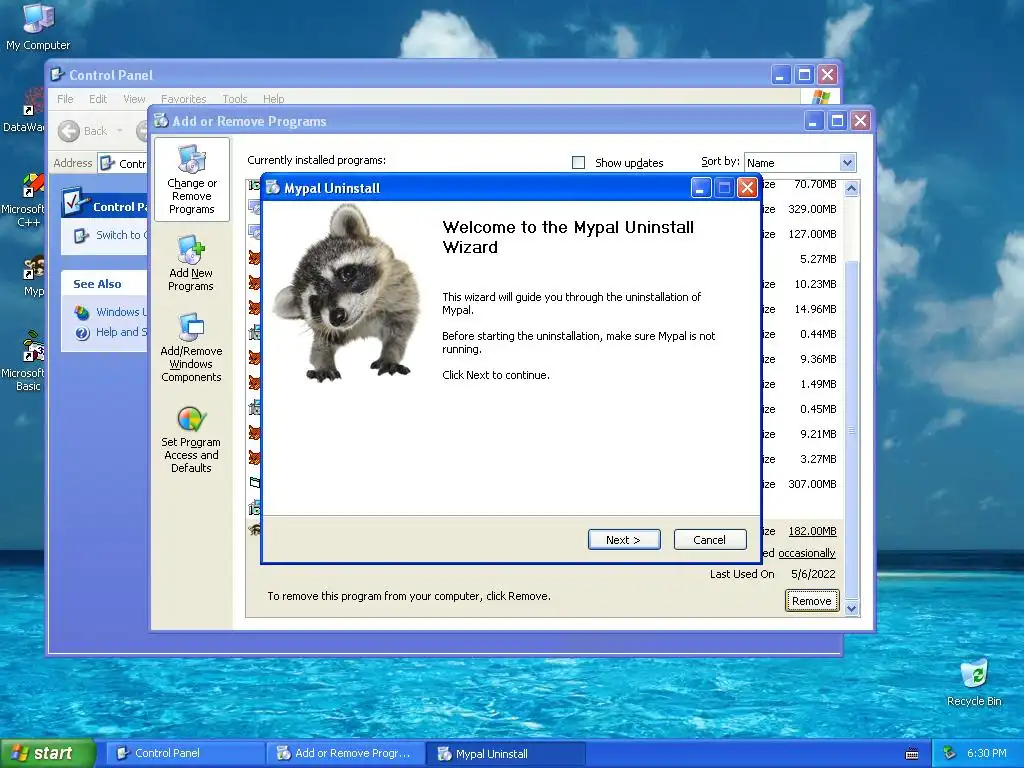Click the 307.00MB program size entry

click(812, 484)
